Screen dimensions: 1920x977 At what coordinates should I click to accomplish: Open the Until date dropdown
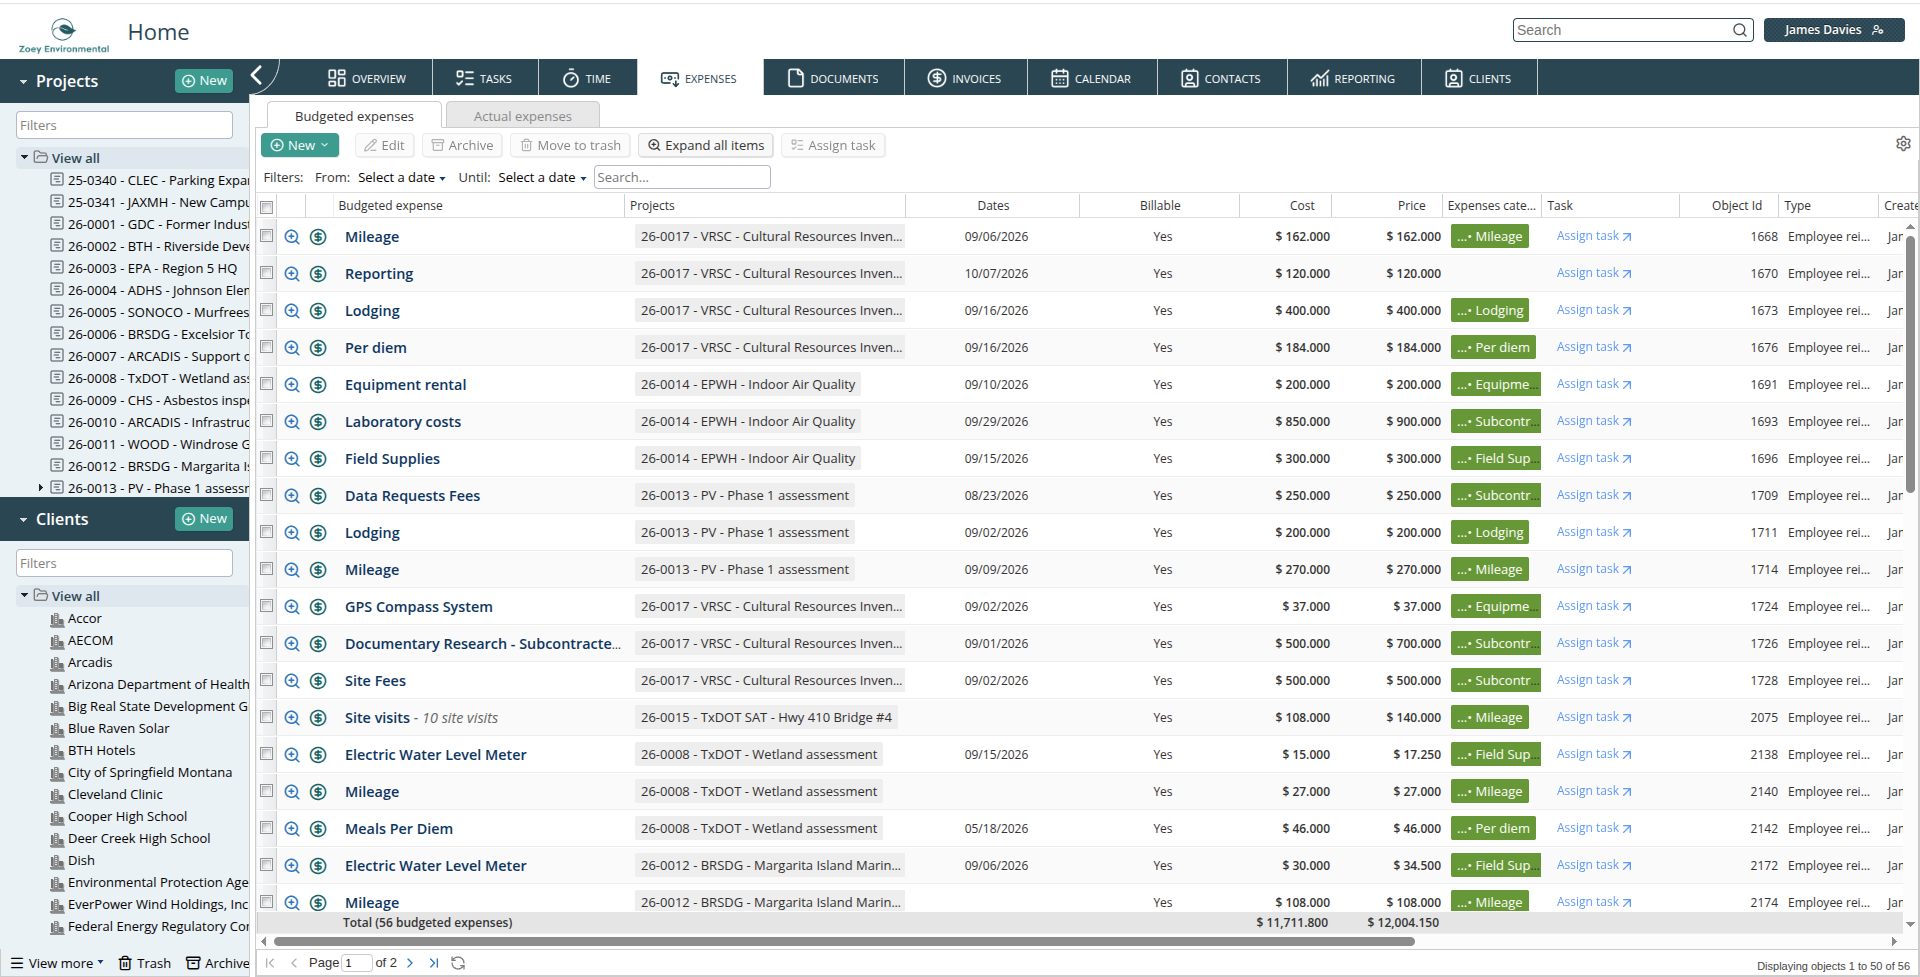(542, 177)
